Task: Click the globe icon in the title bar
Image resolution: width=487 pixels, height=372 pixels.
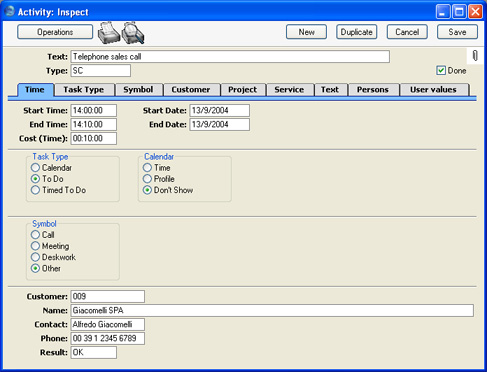Action: [x=9, y=11]
